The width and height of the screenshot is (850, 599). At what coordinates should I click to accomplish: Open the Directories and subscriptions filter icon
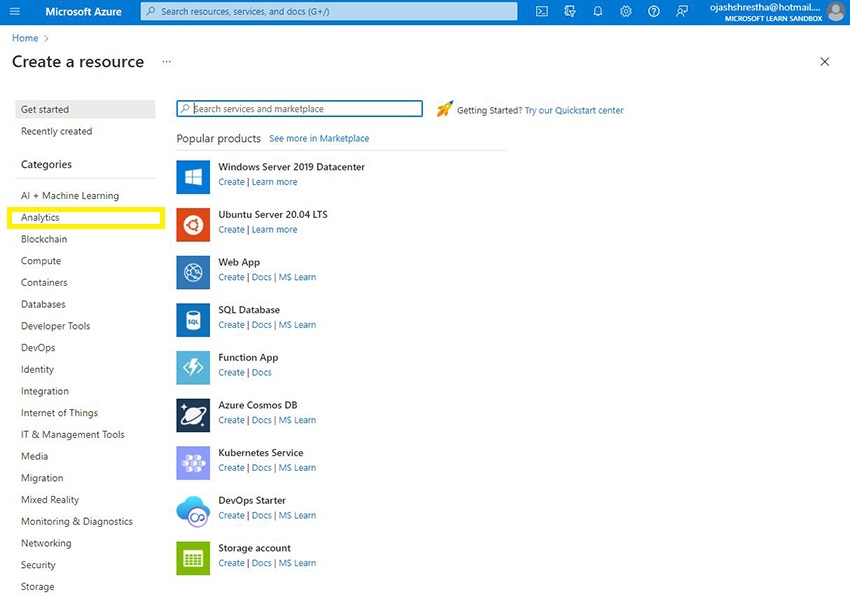(x=570, y=11)
